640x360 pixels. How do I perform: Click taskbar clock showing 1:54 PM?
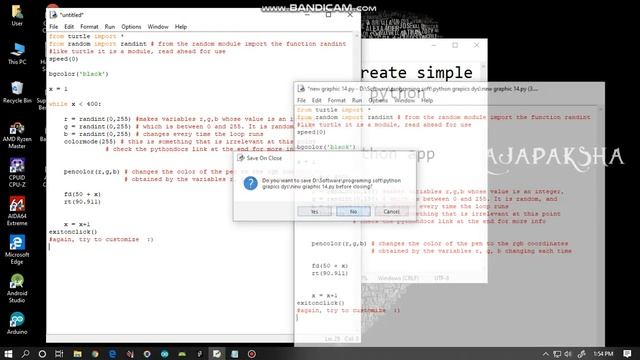click(603, 353)
